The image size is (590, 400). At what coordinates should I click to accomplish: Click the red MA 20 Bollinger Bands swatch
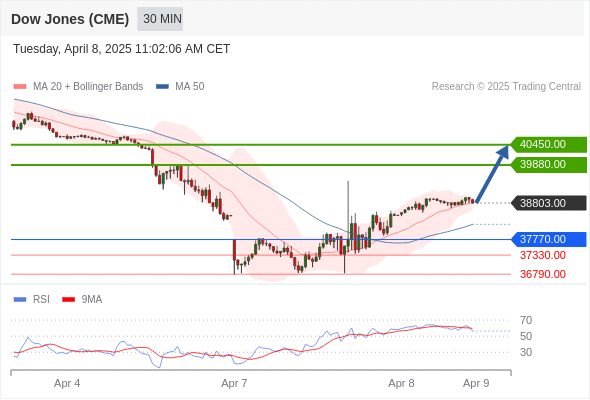[20, 87]
